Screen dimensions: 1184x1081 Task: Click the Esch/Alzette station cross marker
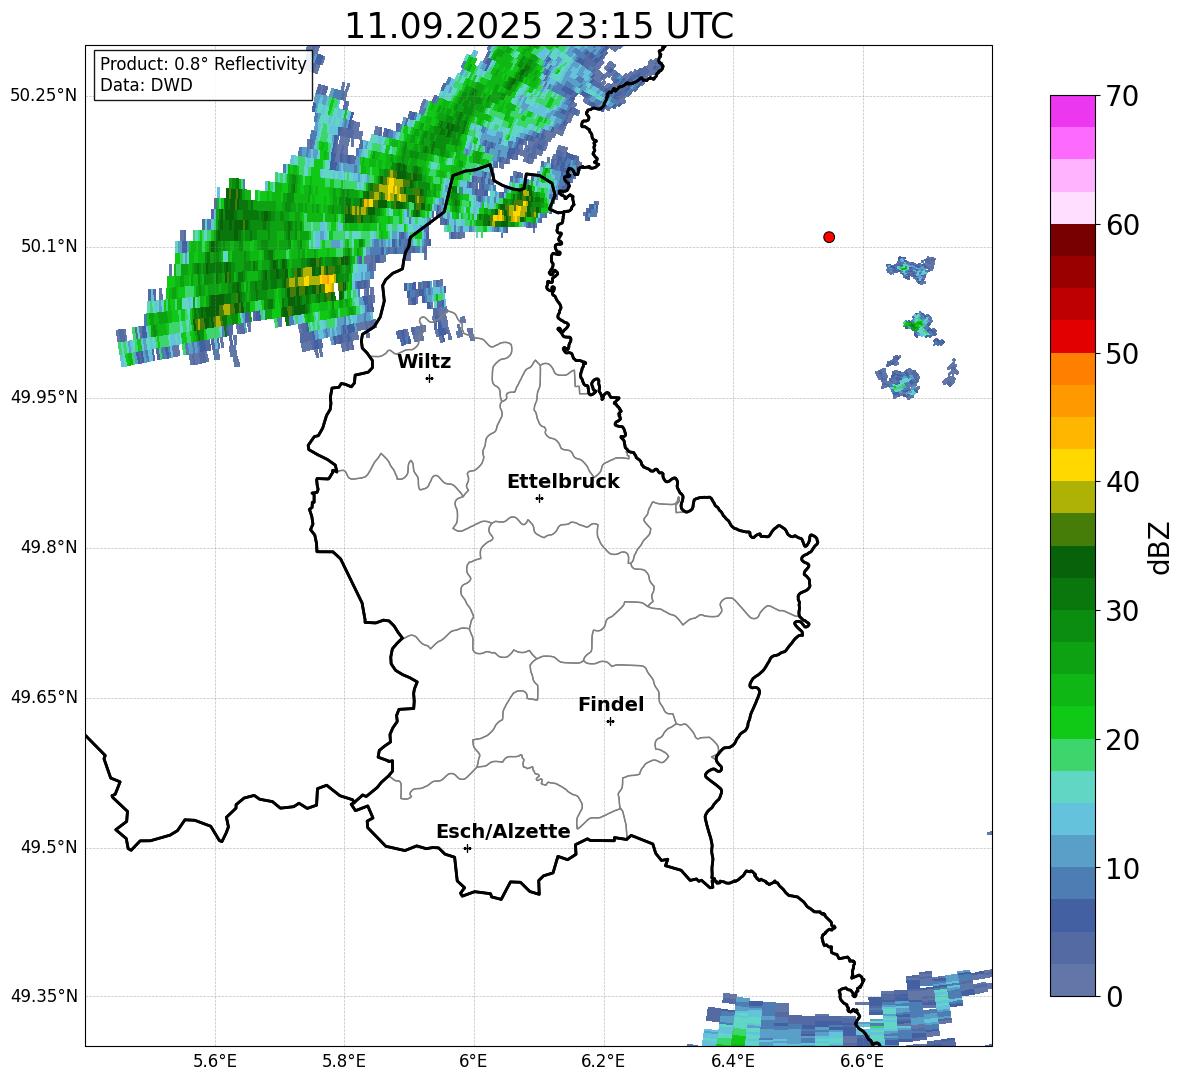pos(467,848)
